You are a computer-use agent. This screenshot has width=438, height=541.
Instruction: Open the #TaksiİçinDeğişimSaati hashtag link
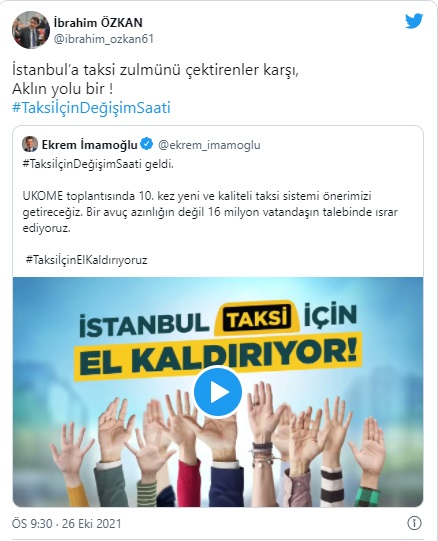[x=91, y=108]
